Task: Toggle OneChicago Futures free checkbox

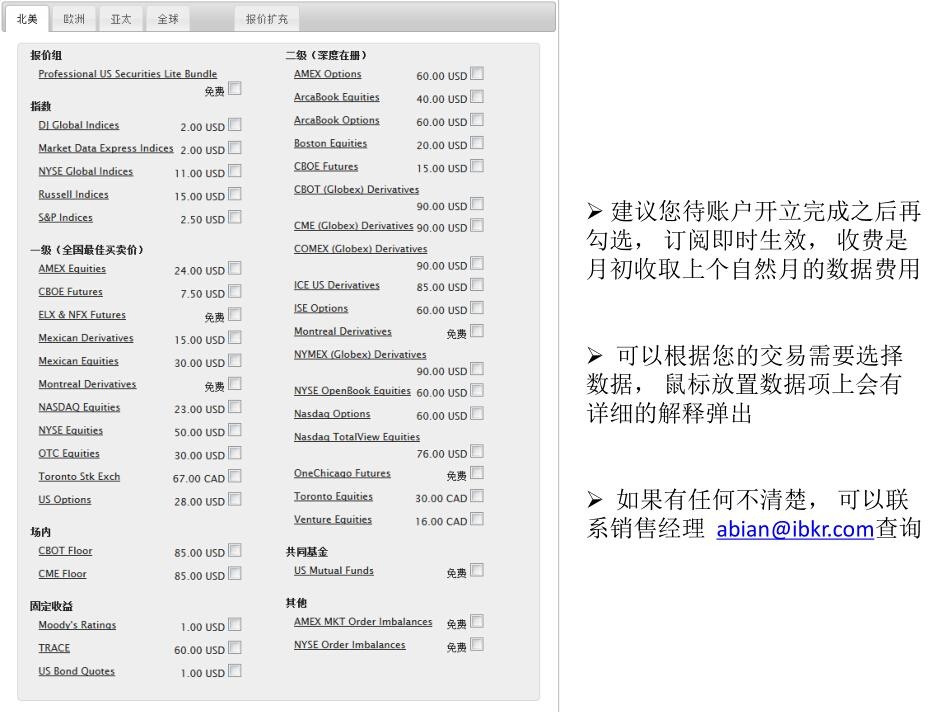Action: tap(477, 472)
